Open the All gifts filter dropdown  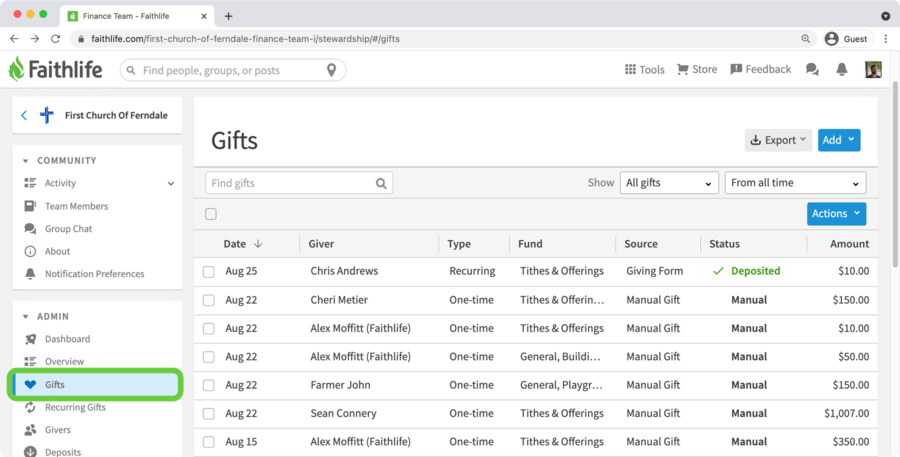[669, 183]
